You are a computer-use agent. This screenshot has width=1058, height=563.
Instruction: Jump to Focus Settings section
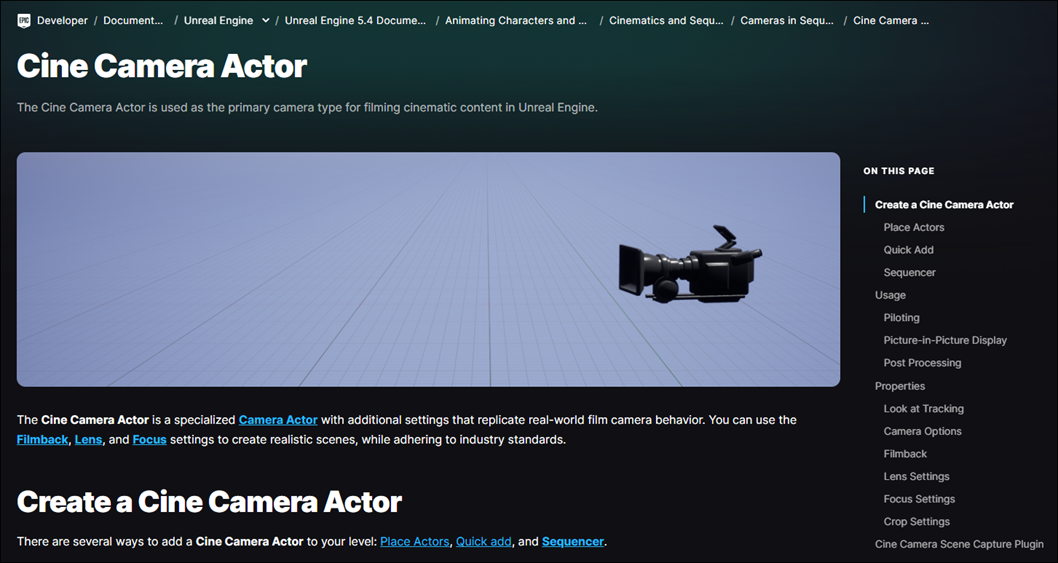[919, 499]
